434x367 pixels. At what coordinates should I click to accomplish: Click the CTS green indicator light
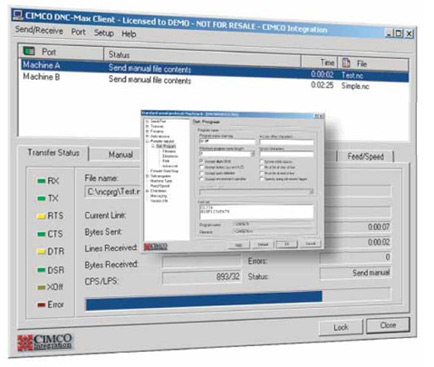tap(41, 234)
